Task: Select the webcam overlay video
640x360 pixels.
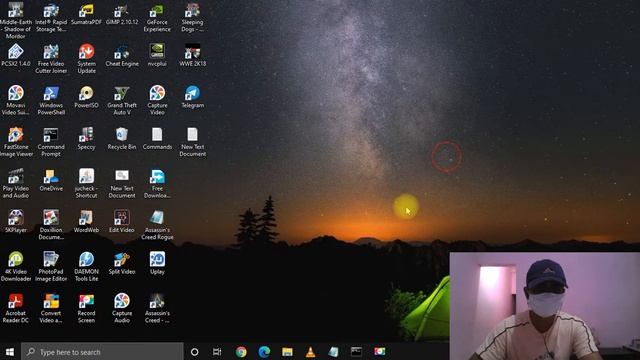Action: pos(544,306)
